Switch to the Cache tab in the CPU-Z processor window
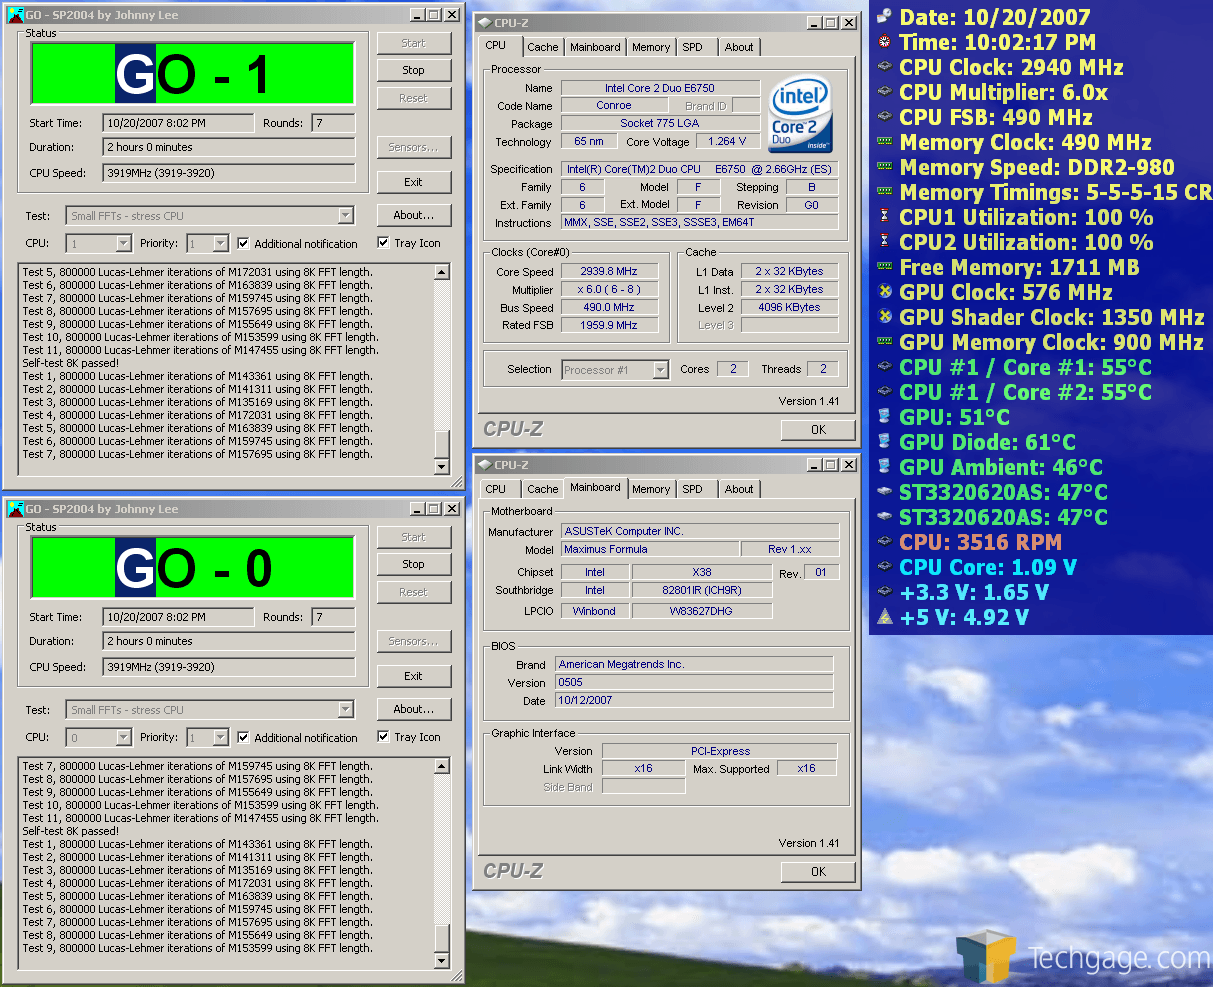The width and height of the screenshot is (1213, 987). point(543,47)
